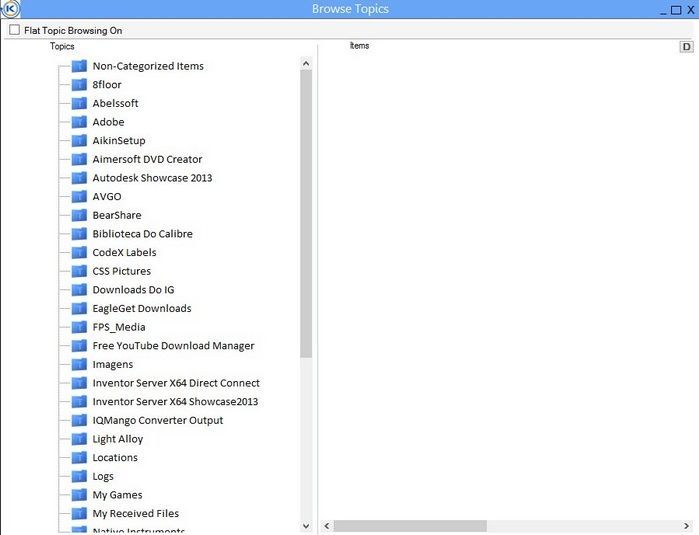Open IQMango Converter Output topic
Image resolution: width=699 pixels, height=535 pixels.
tap(158, 420)
